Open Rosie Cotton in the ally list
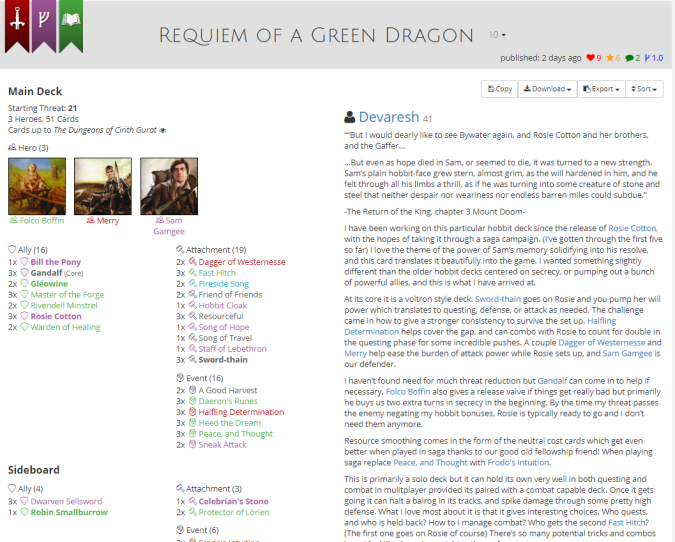This screenshot has width=675, height=542. tap(56, 316)
